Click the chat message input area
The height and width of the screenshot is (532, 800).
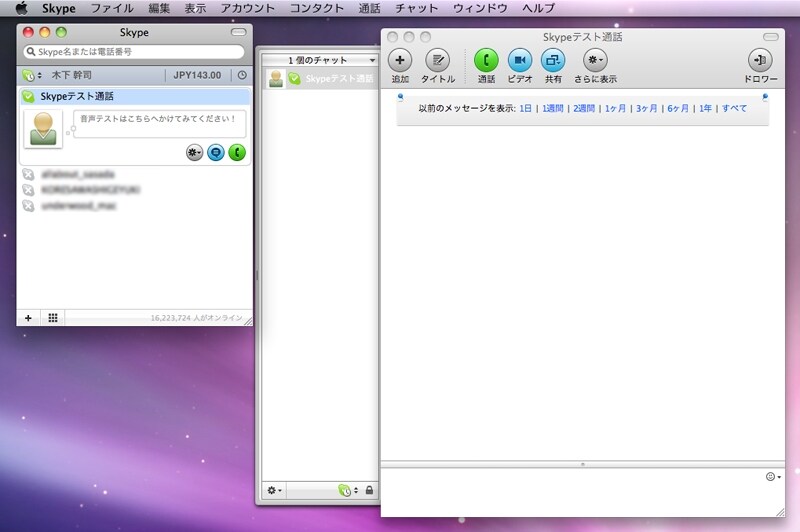tap(571, 492)
